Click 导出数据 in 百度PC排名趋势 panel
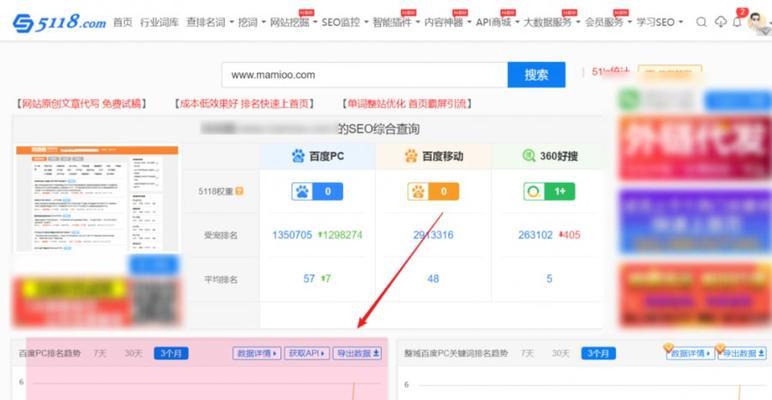 357,353
